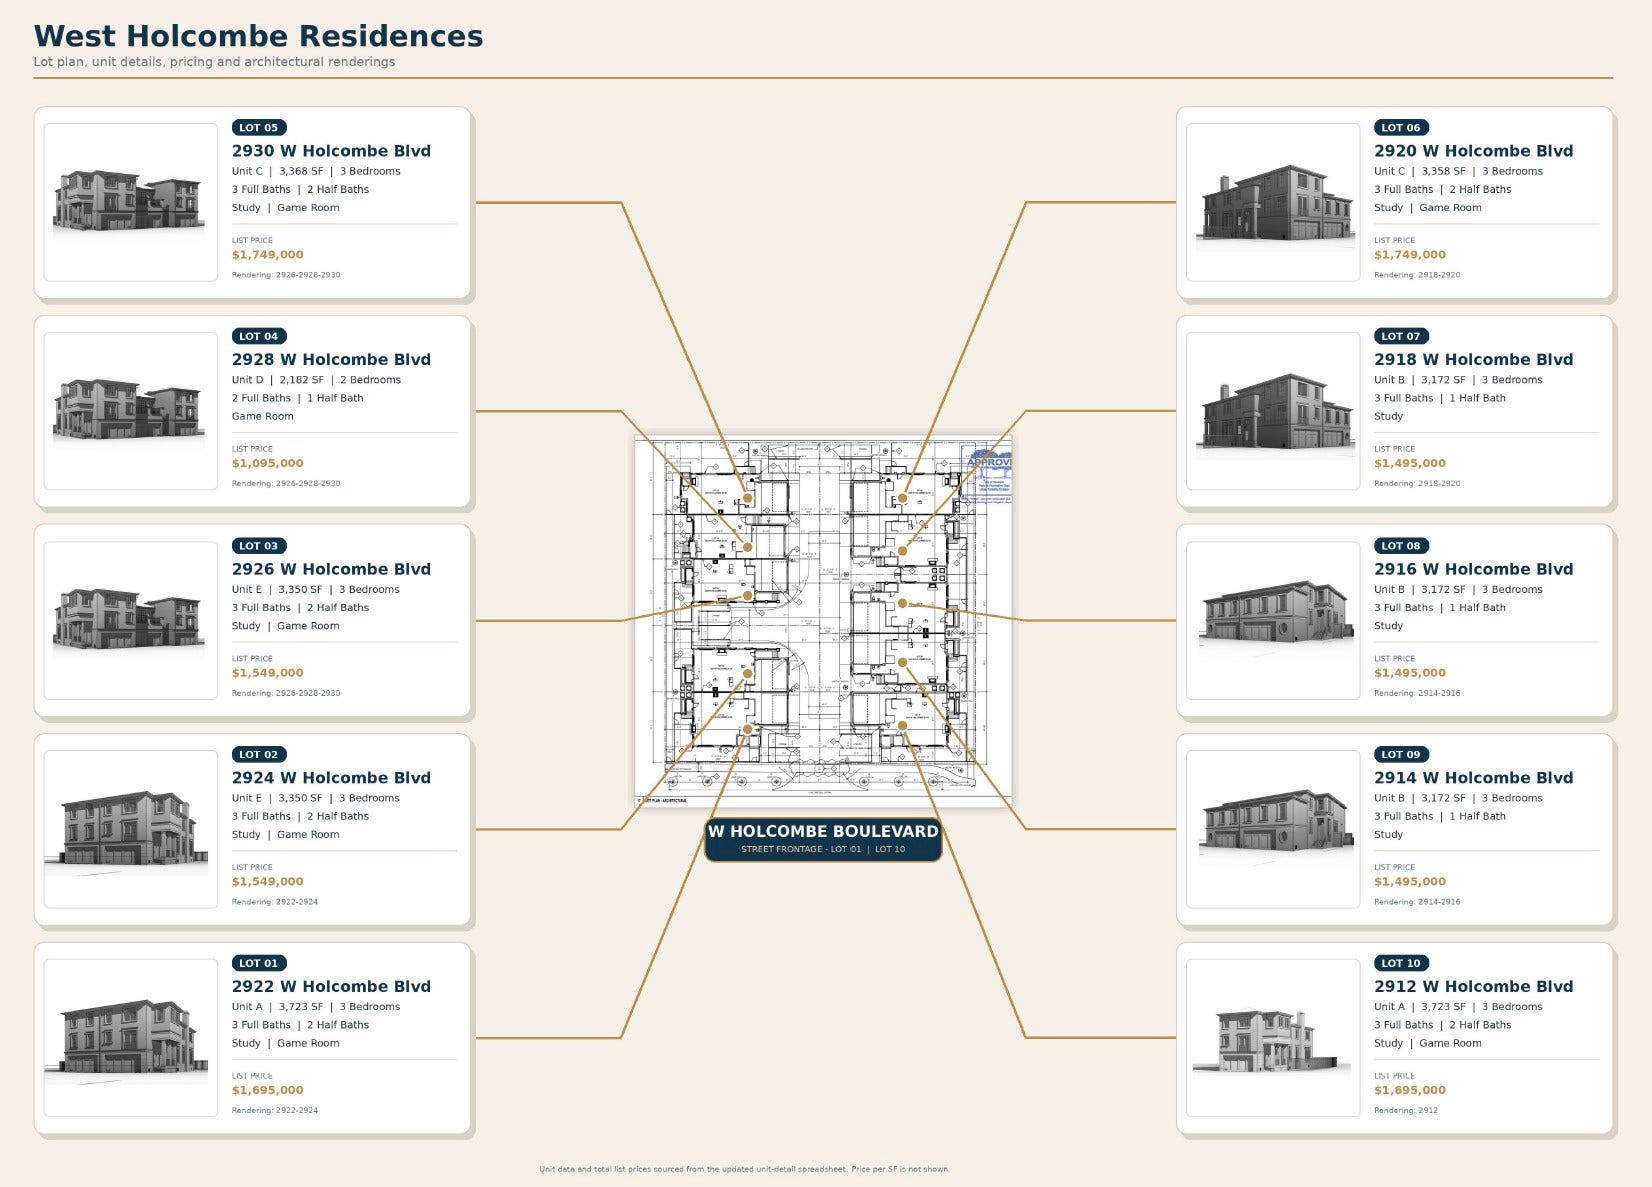Click the LOT 08 badge

point(1401,546)
